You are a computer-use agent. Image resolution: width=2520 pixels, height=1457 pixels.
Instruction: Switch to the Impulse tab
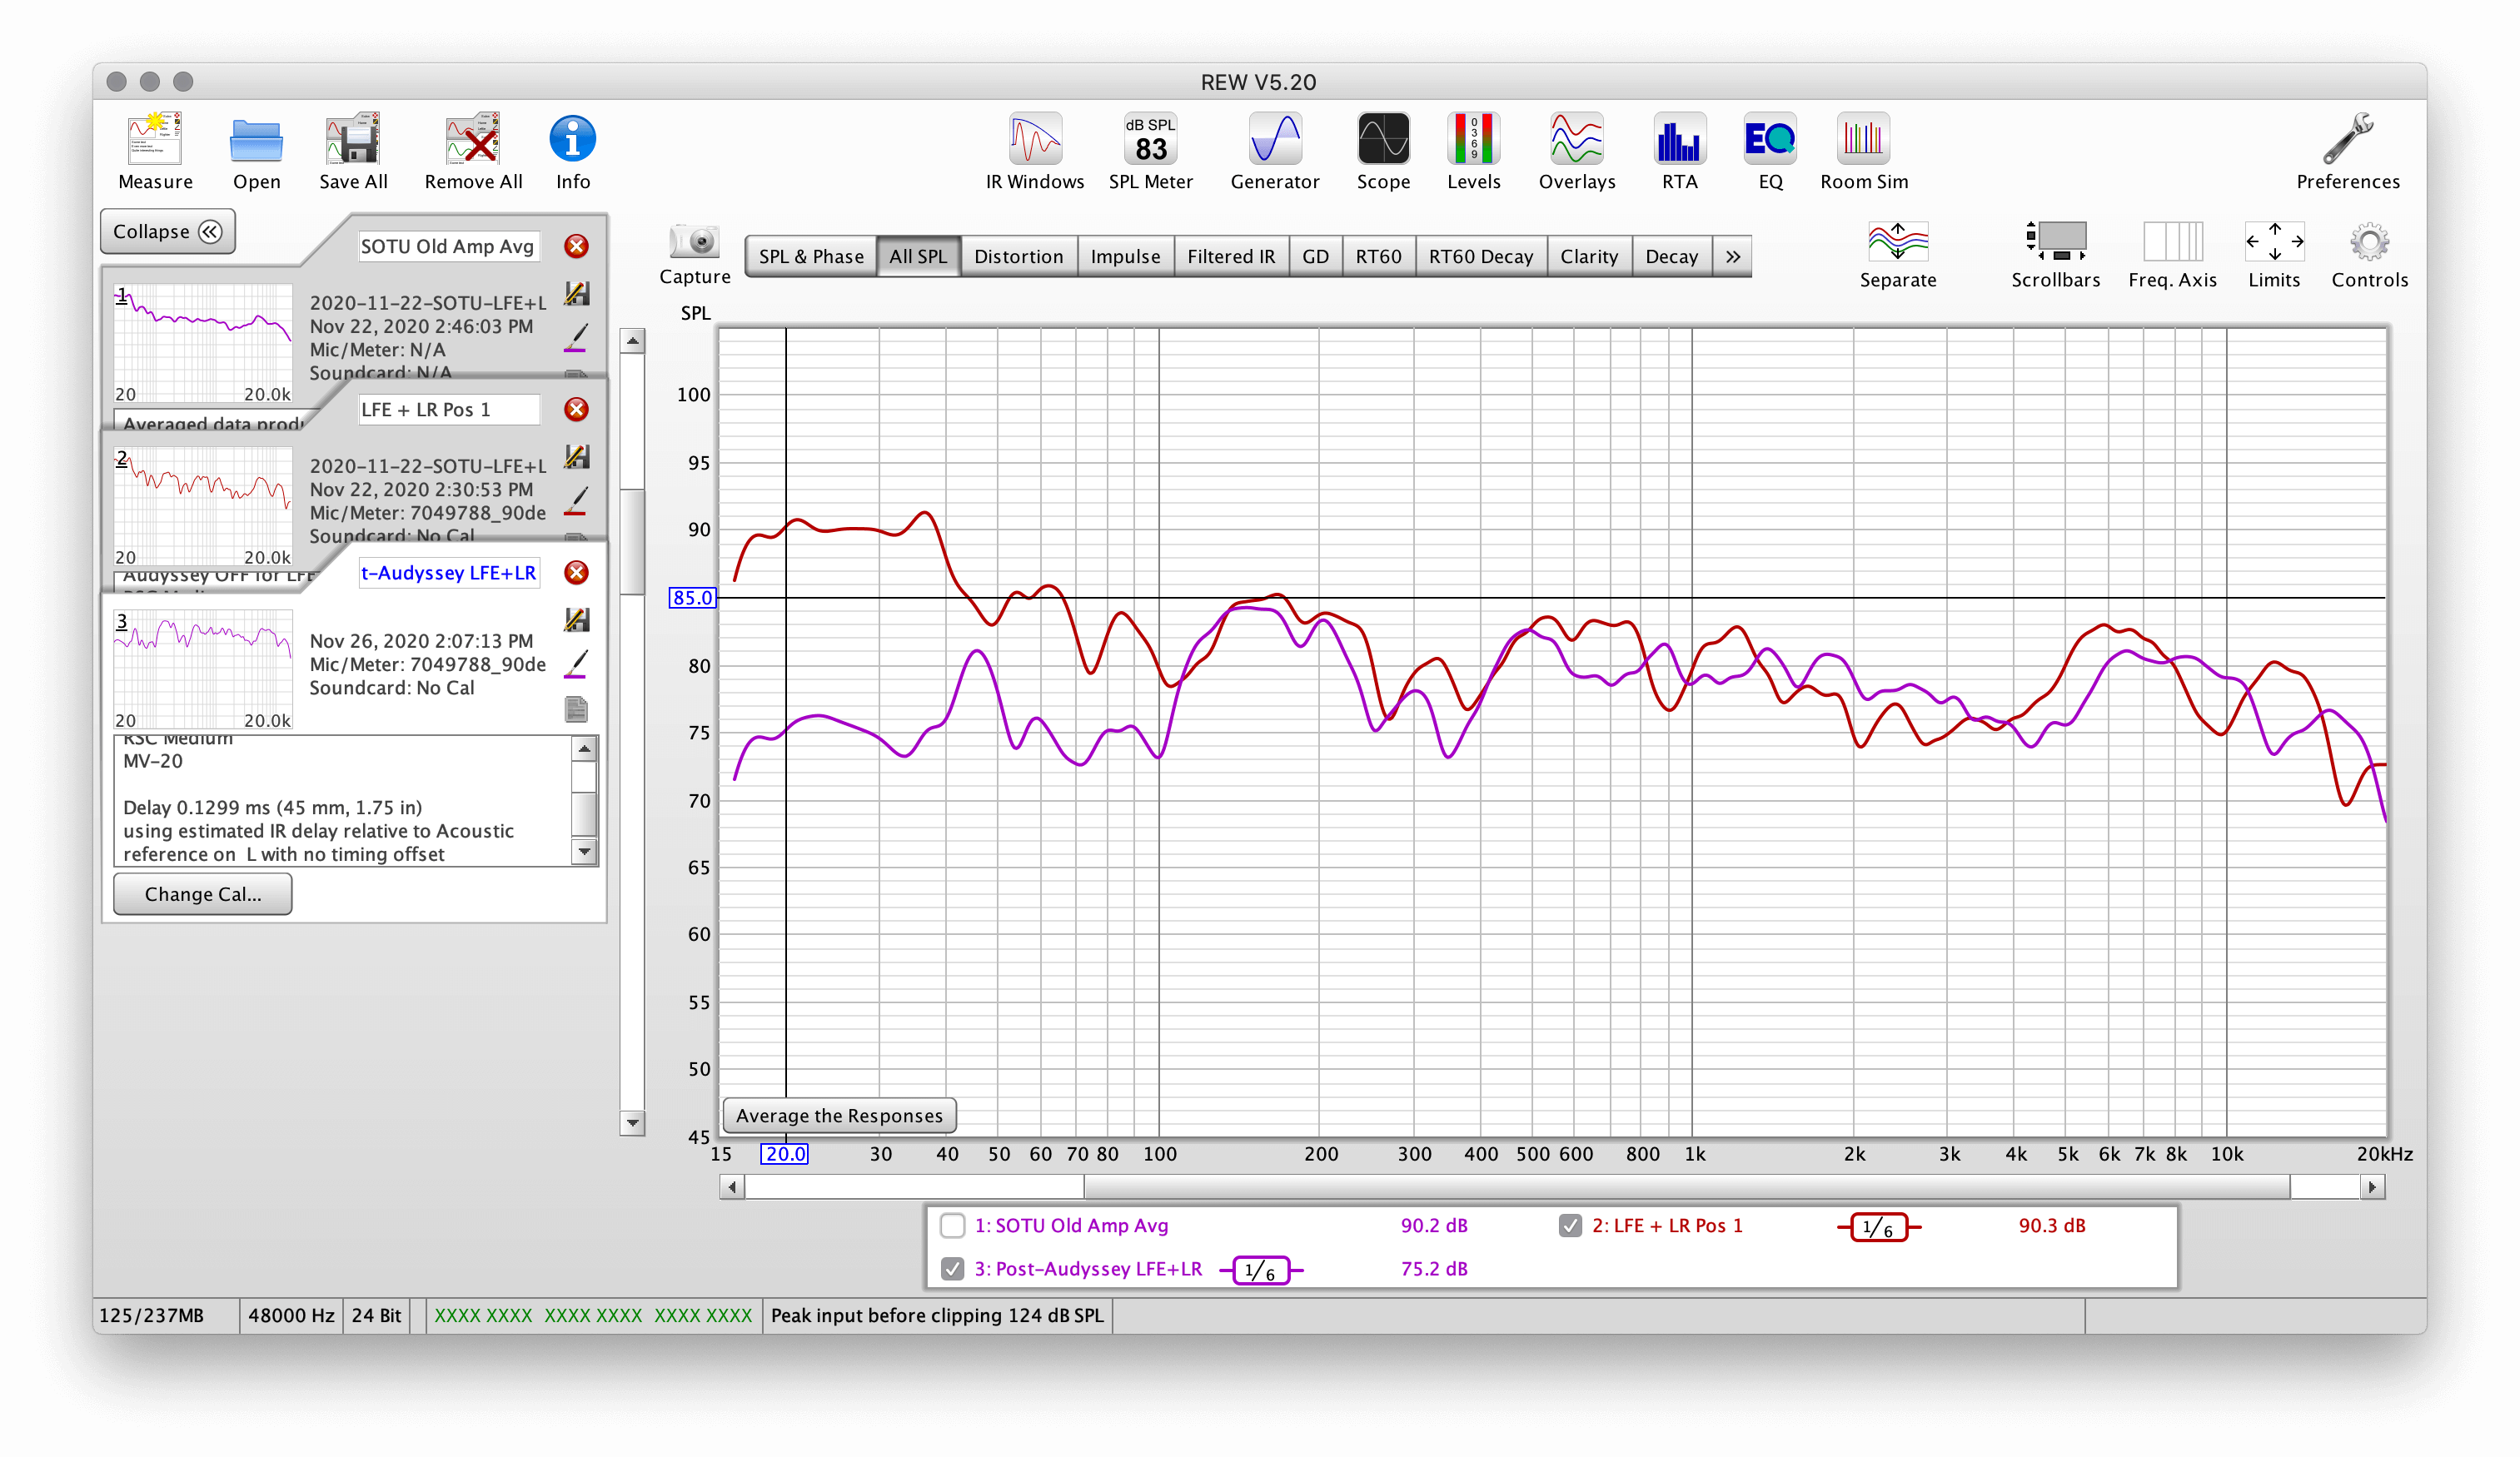click(x=1125, y=256)
